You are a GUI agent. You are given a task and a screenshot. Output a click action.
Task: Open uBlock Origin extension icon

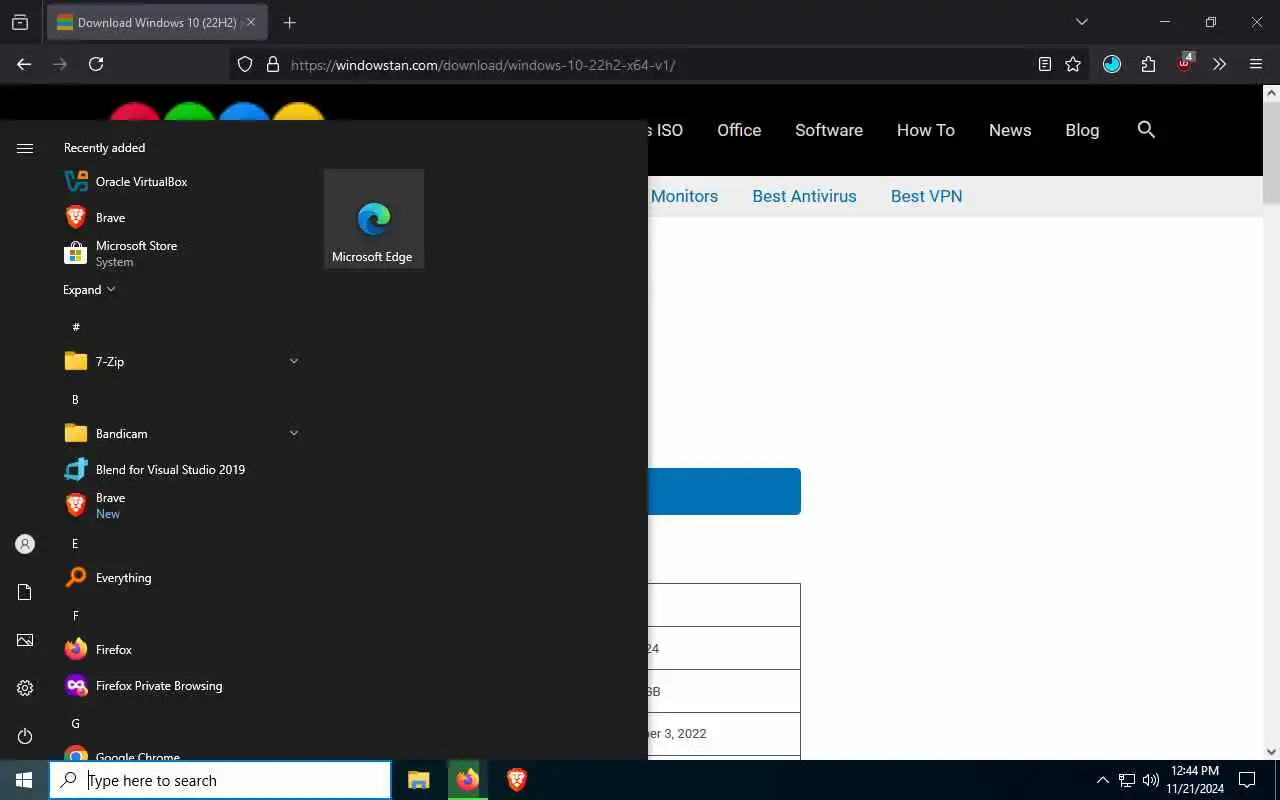point(1185,64)
